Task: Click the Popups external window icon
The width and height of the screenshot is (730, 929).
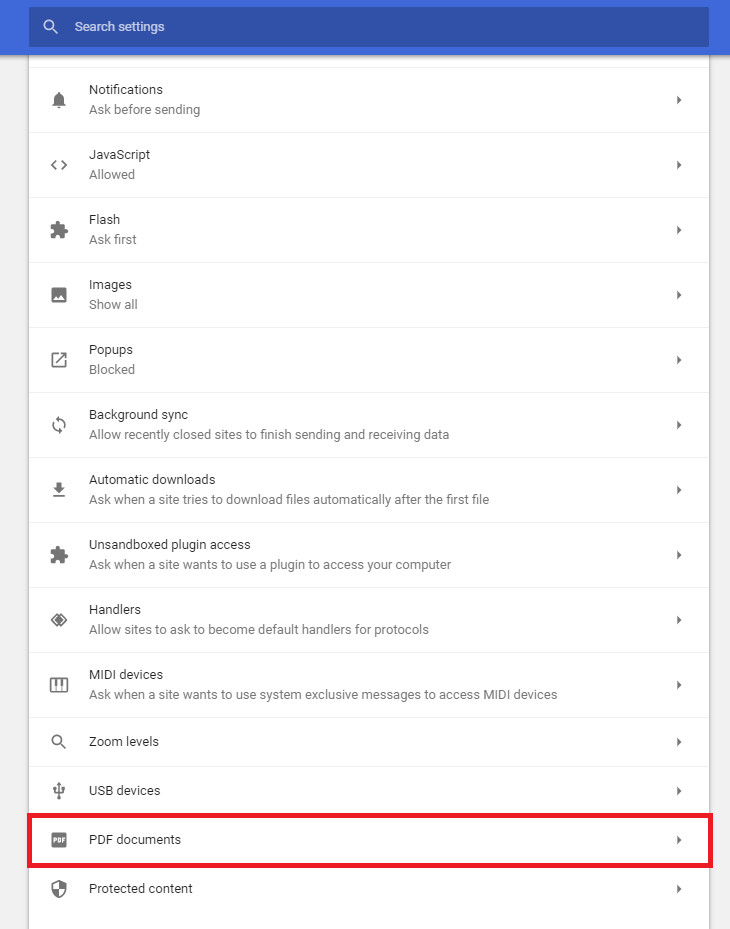Action: (59, 360)
